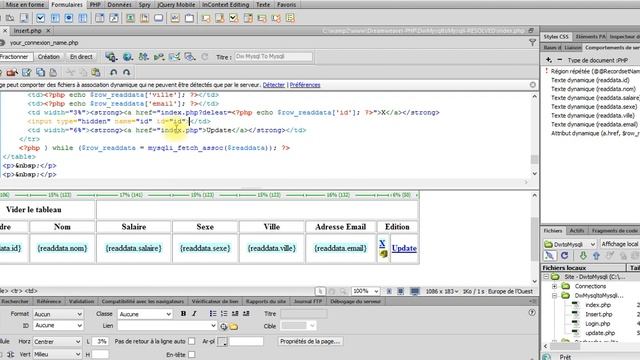This screenshot has width=640, height=360.
Task: Open the Classe dropdown
Action: [x=145, y=314]
